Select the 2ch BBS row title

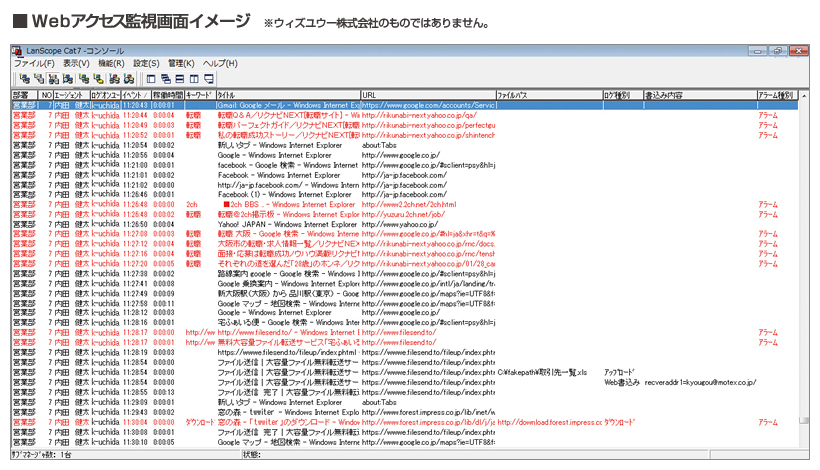(x=289, y=204)
